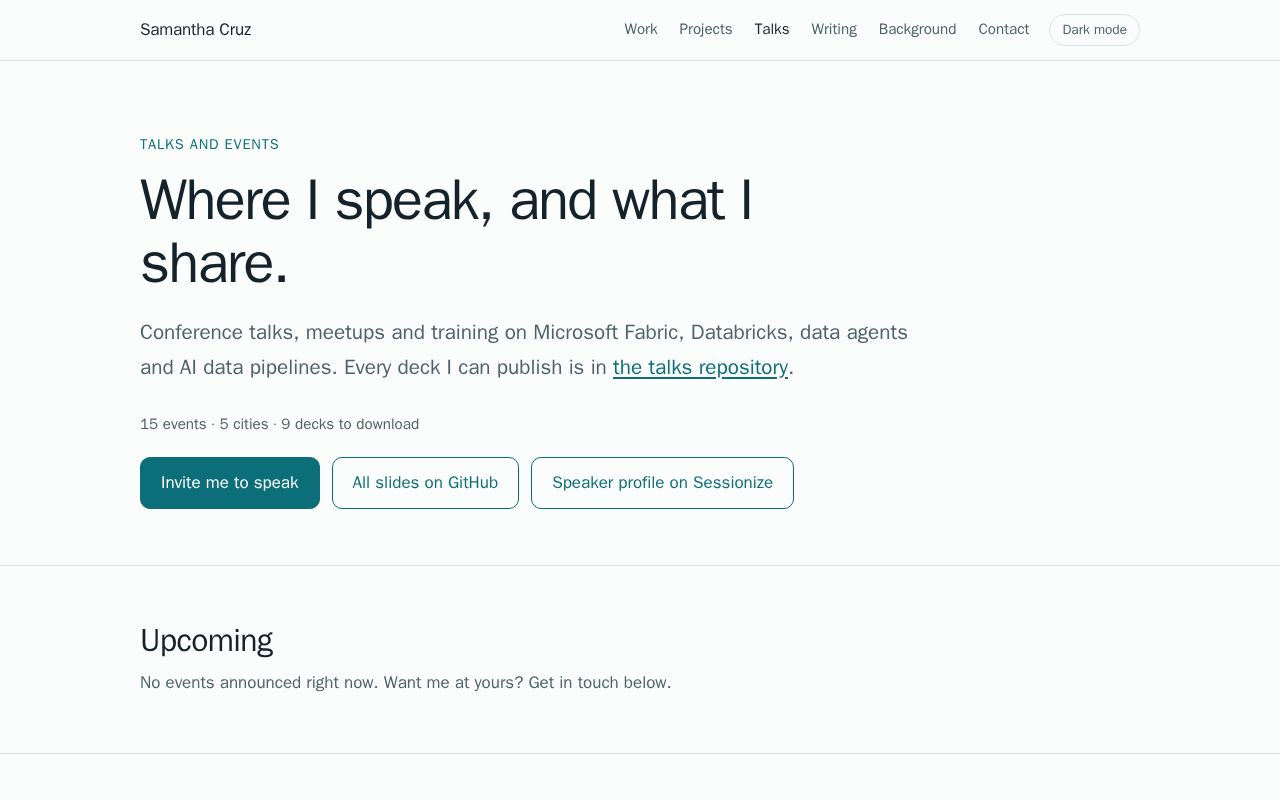Screen dimensions: 1280x800
Task: Go to the Work page
Action: (x=641, y=30)
